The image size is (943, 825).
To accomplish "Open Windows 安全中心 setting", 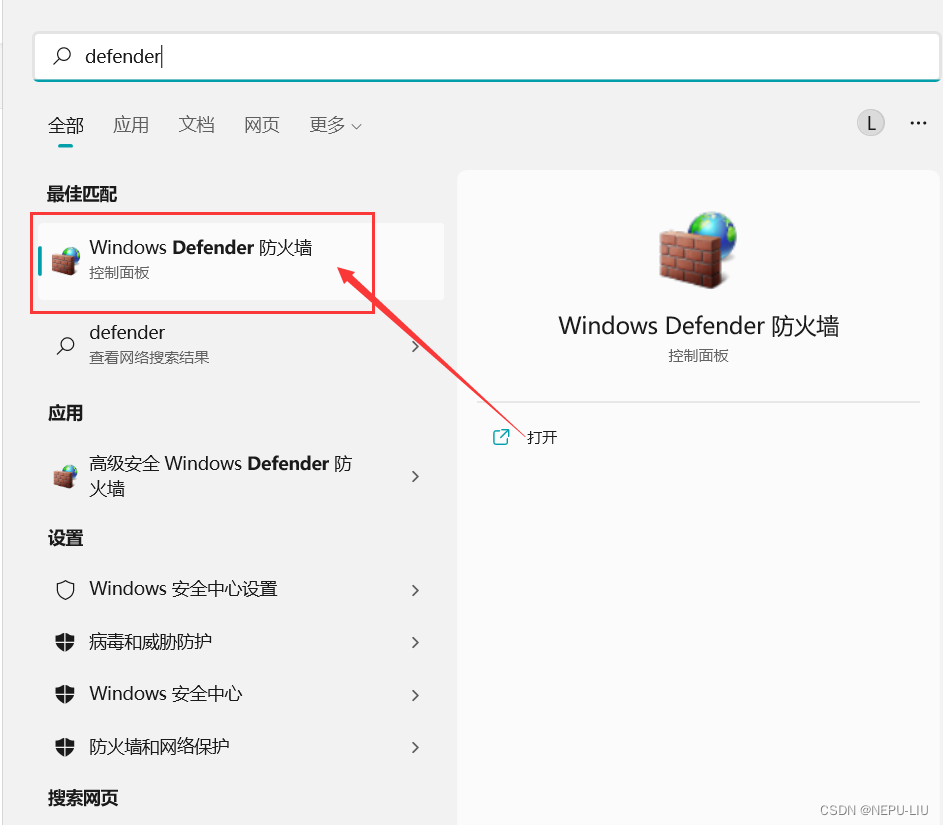I will pos(241,695).
